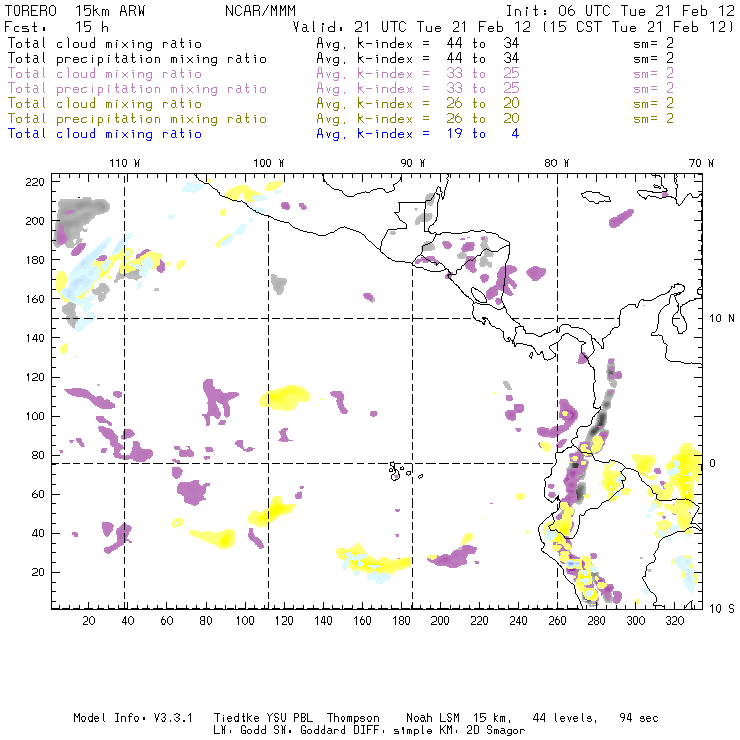Screen dimensions: 740x740
Task: Select the '(15 CST Tue 21 Feb 12)' local time text
Action: [638, 27]
